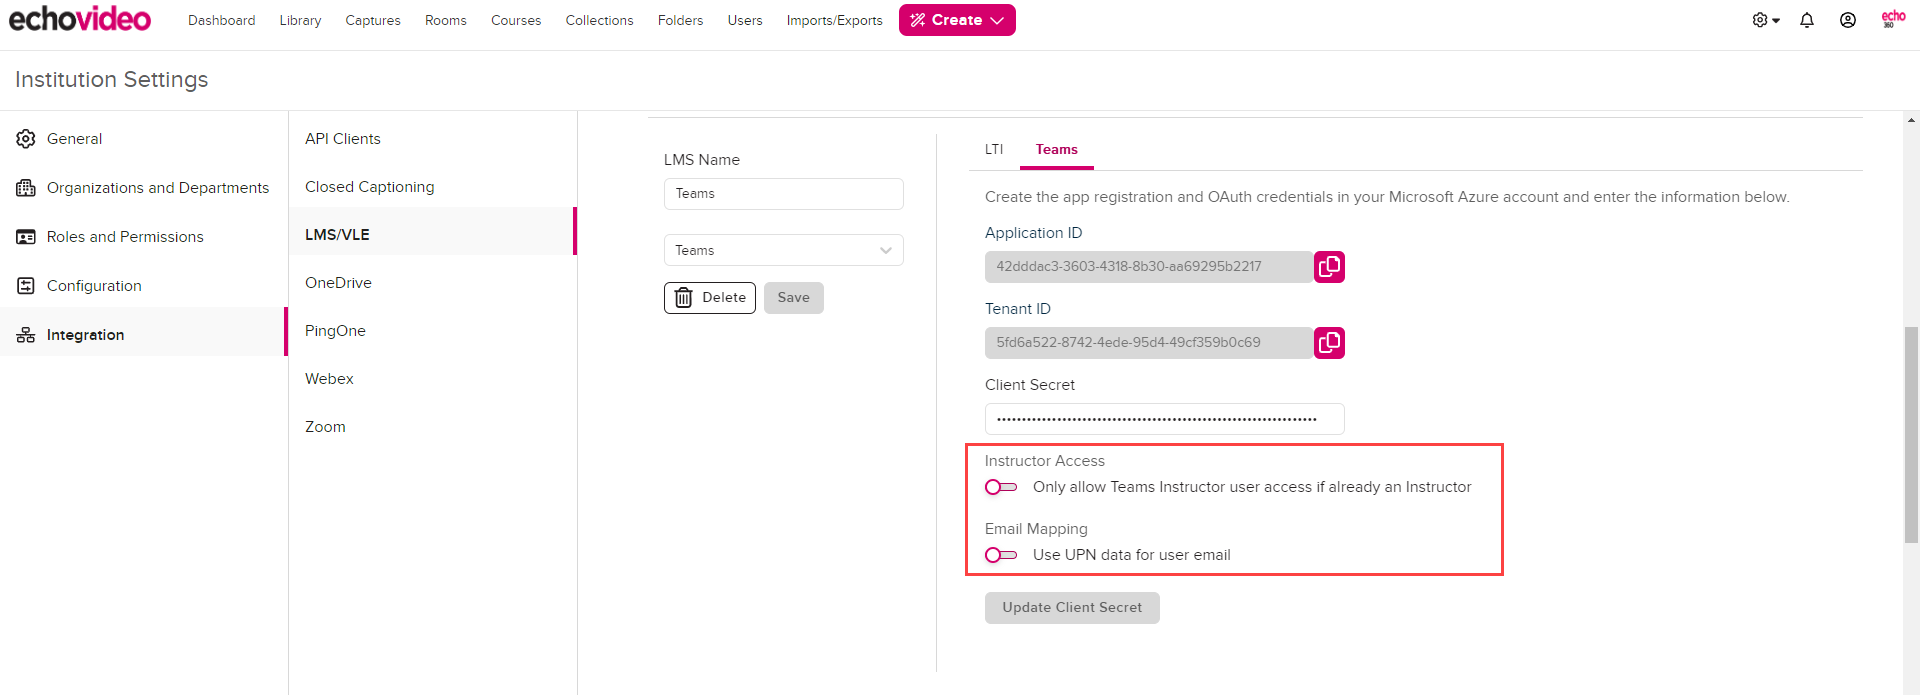
Task: Open Closed Captioning integration settings
Action: (433, 187)
